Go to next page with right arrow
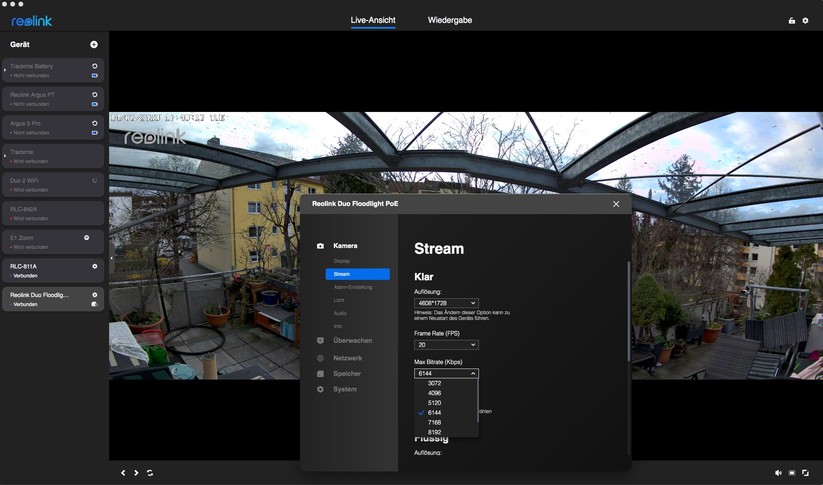Image resolution: width=823 pixels, height=485 pixels. (x=136, y=473)
